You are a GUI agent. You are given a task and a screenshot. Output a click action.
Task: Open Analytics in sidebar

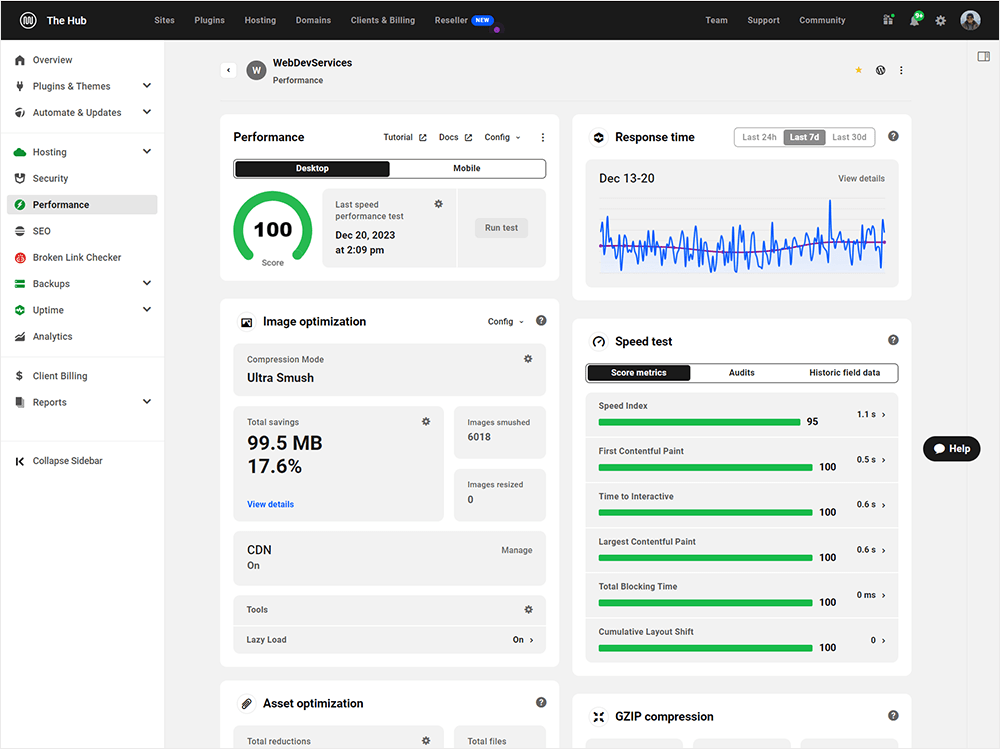point(82,337)
